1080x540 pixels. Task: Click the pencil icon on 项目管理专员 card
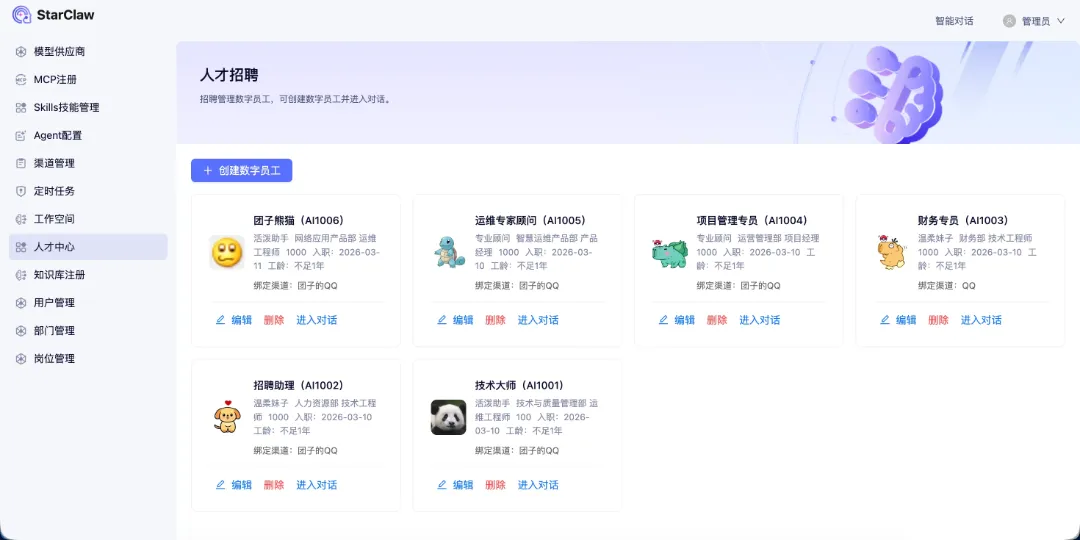(663, 320)
